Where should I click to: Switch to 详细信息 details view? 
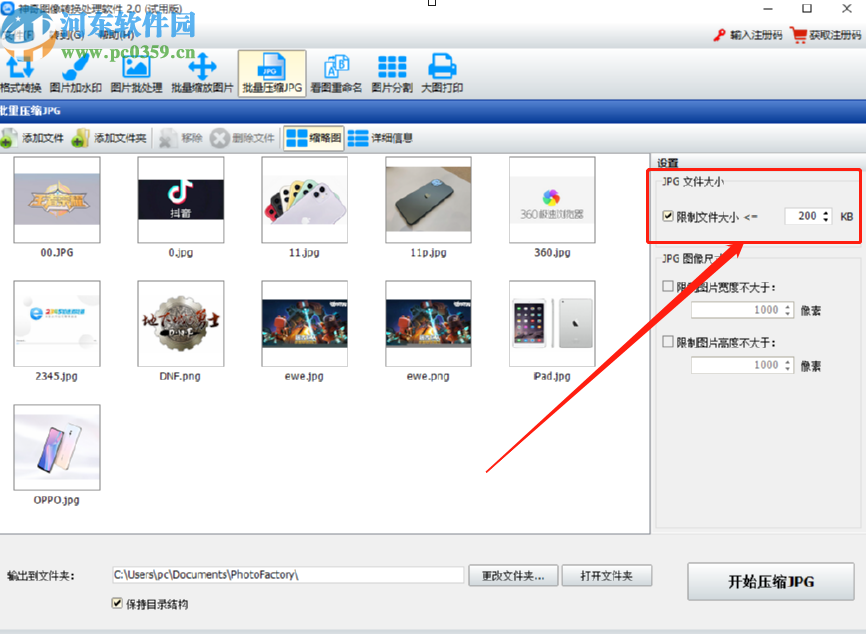click(x=380, y=138)
